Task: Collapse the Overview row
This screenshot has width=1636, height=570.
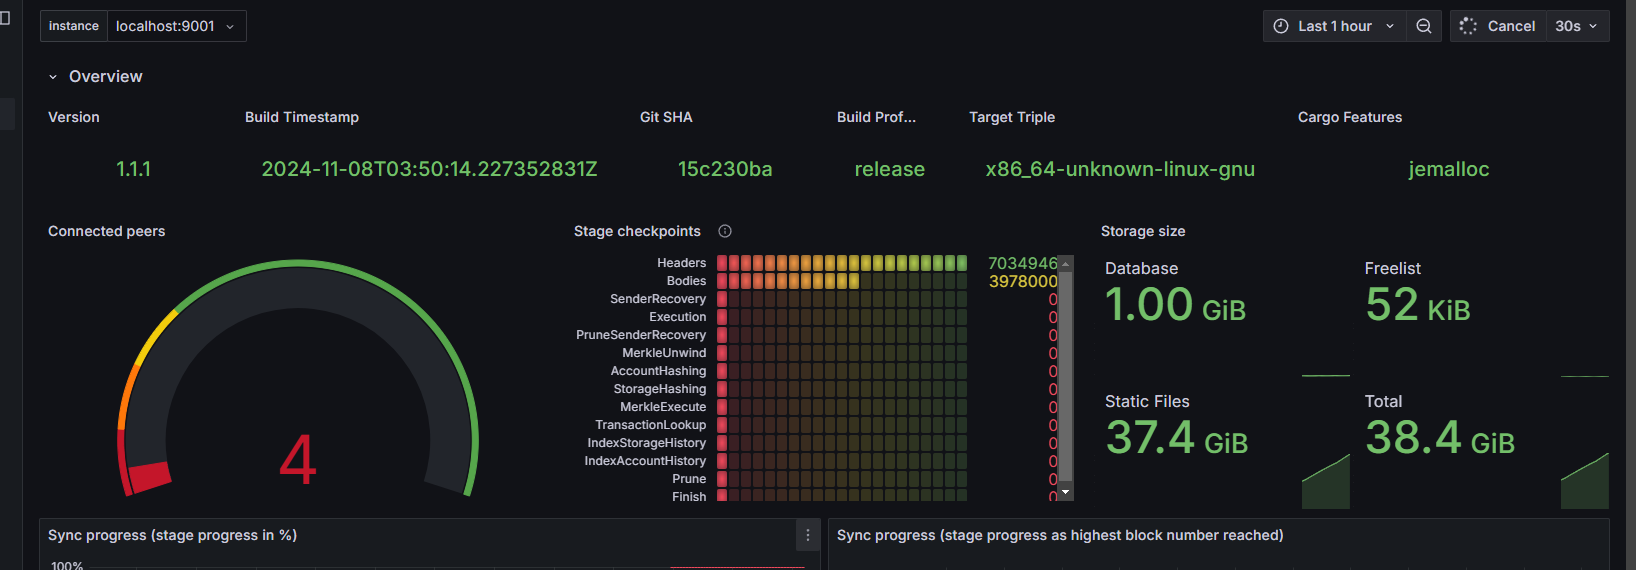Action: [53, 77]
